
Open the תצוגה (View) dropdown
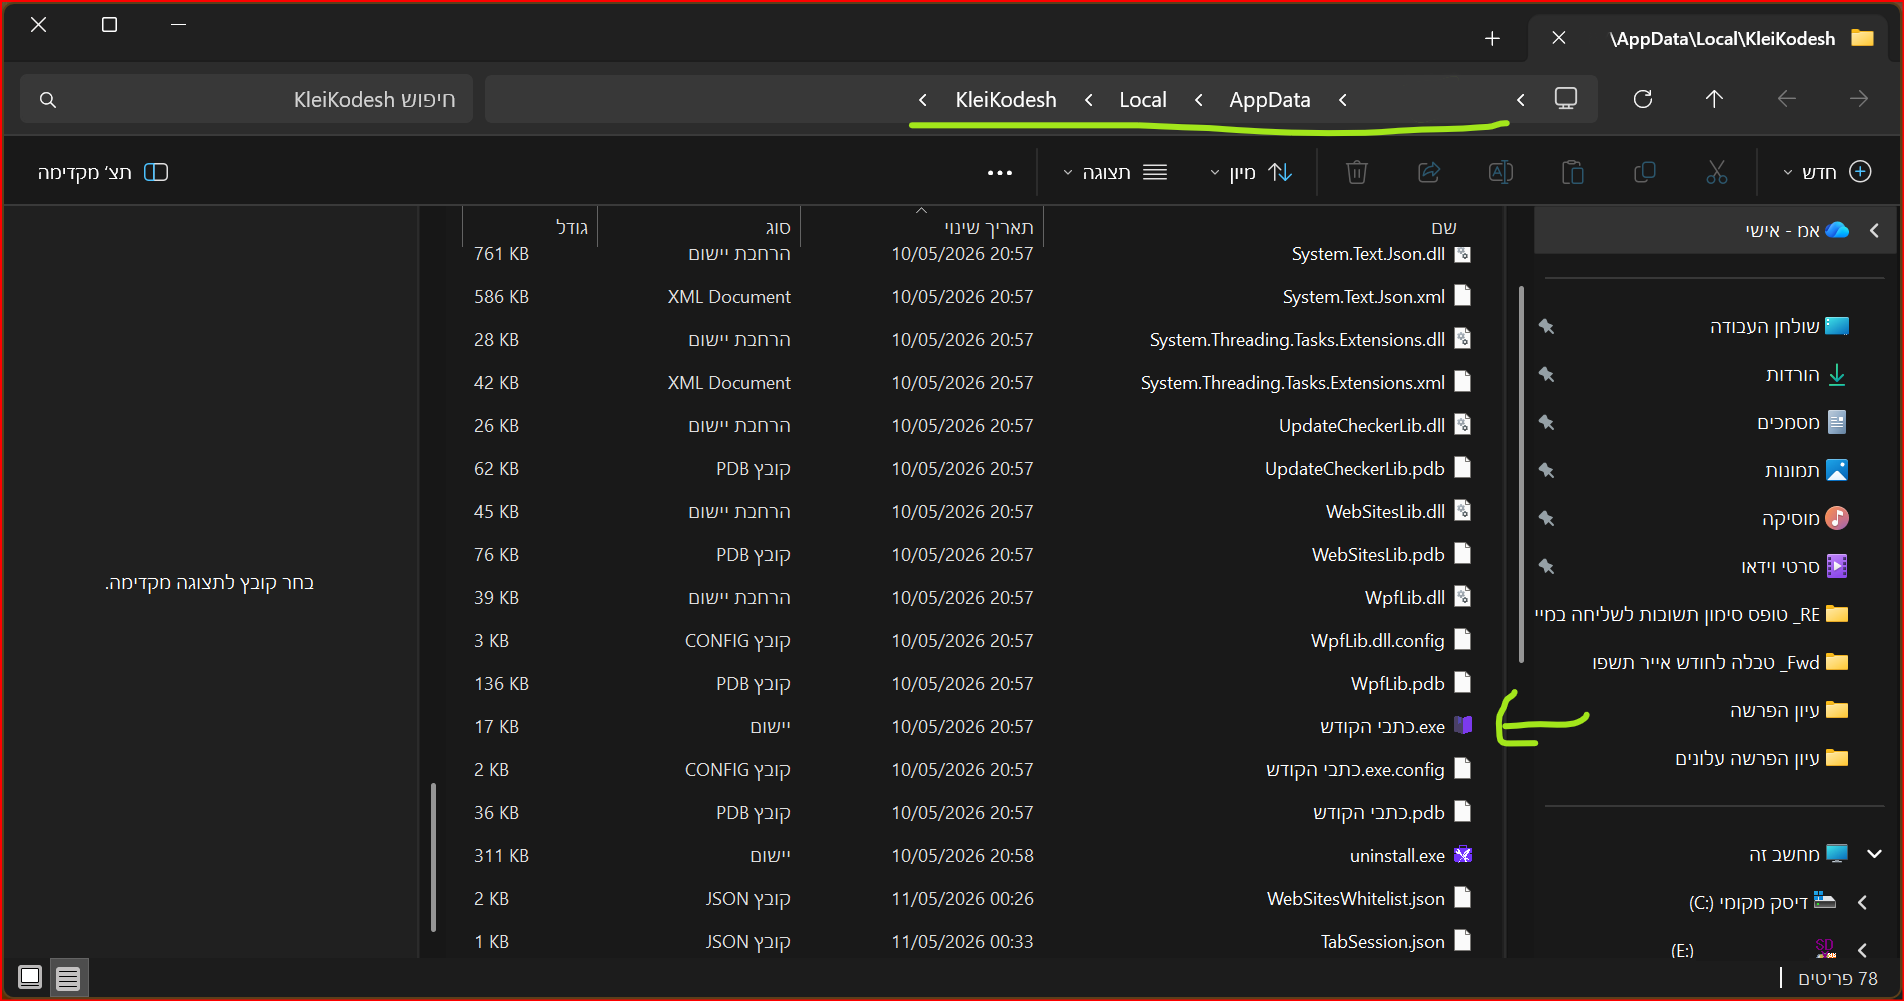tap(1115, 173)
